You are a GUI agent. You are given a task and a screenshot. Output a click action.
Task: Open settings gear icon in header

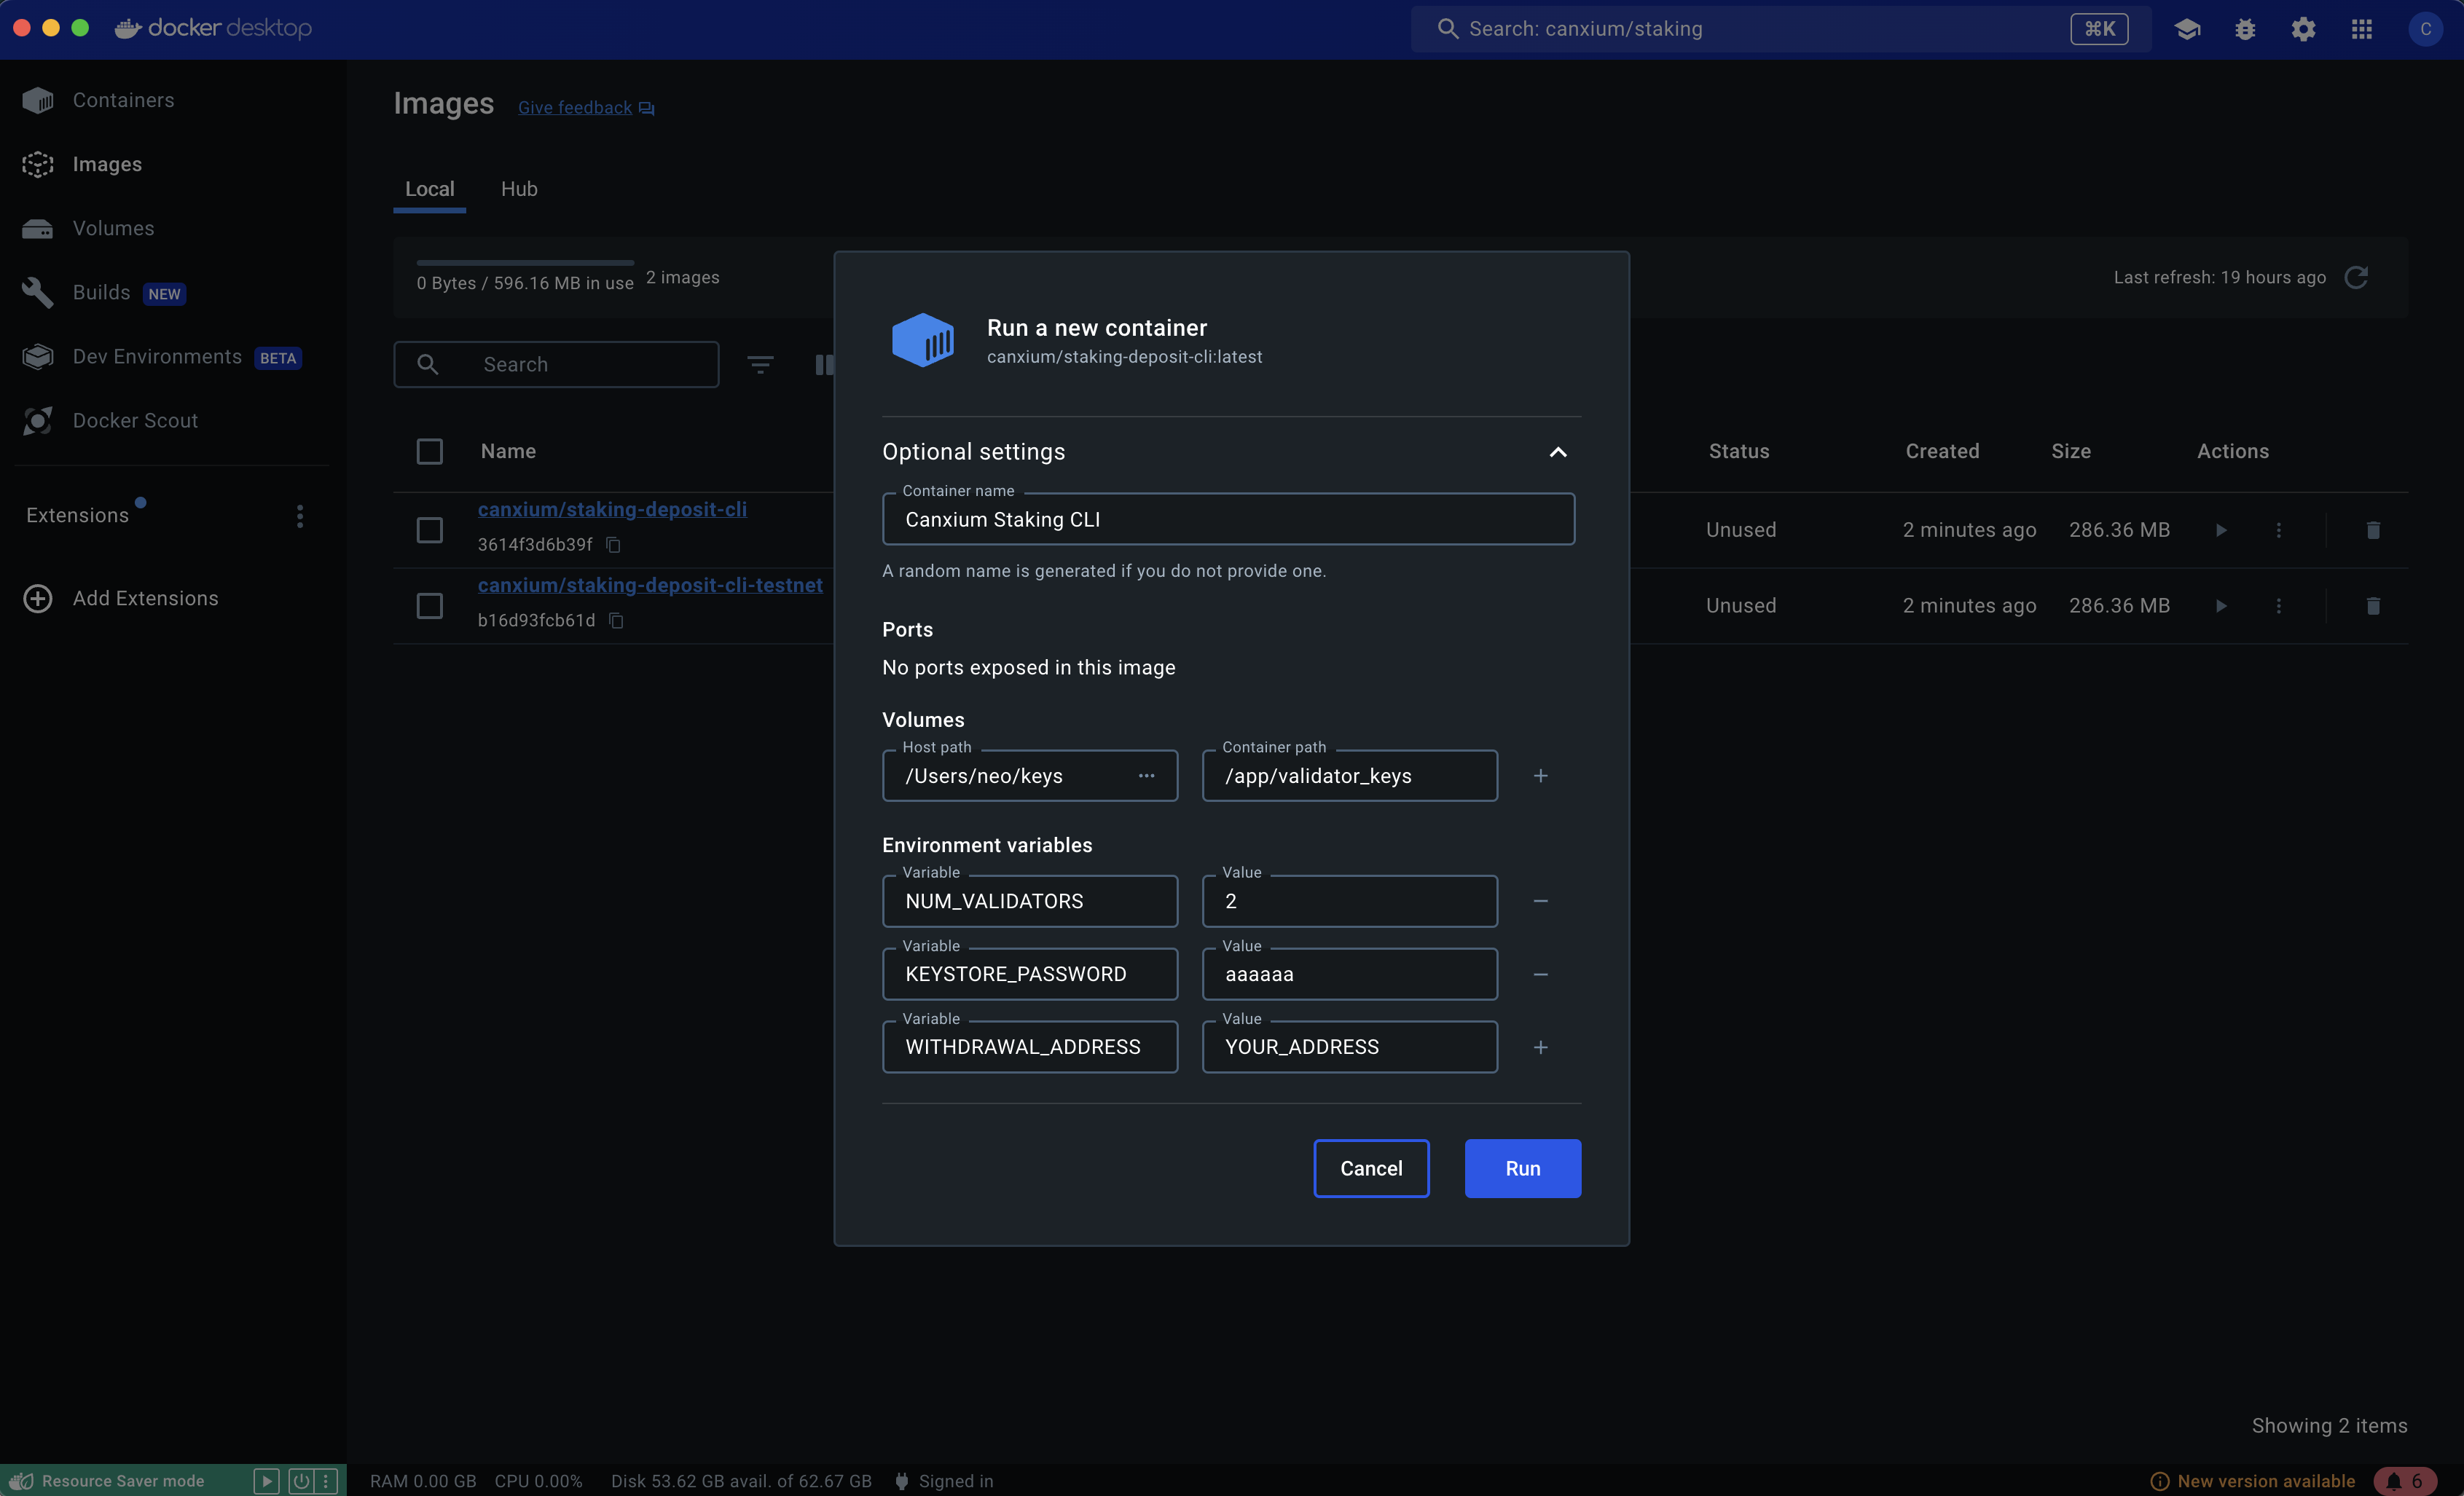click(2303, 29)
